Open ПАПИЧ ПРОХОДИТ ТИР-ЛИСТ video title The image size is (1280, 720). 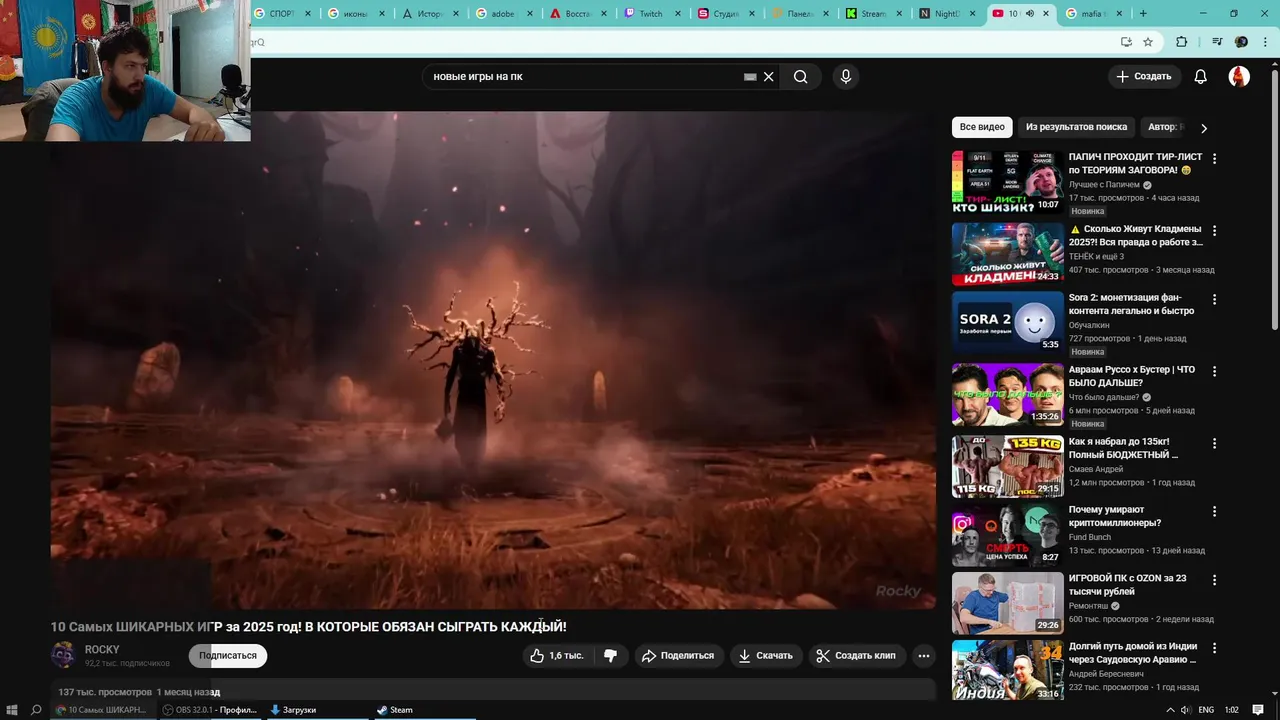1135,164
